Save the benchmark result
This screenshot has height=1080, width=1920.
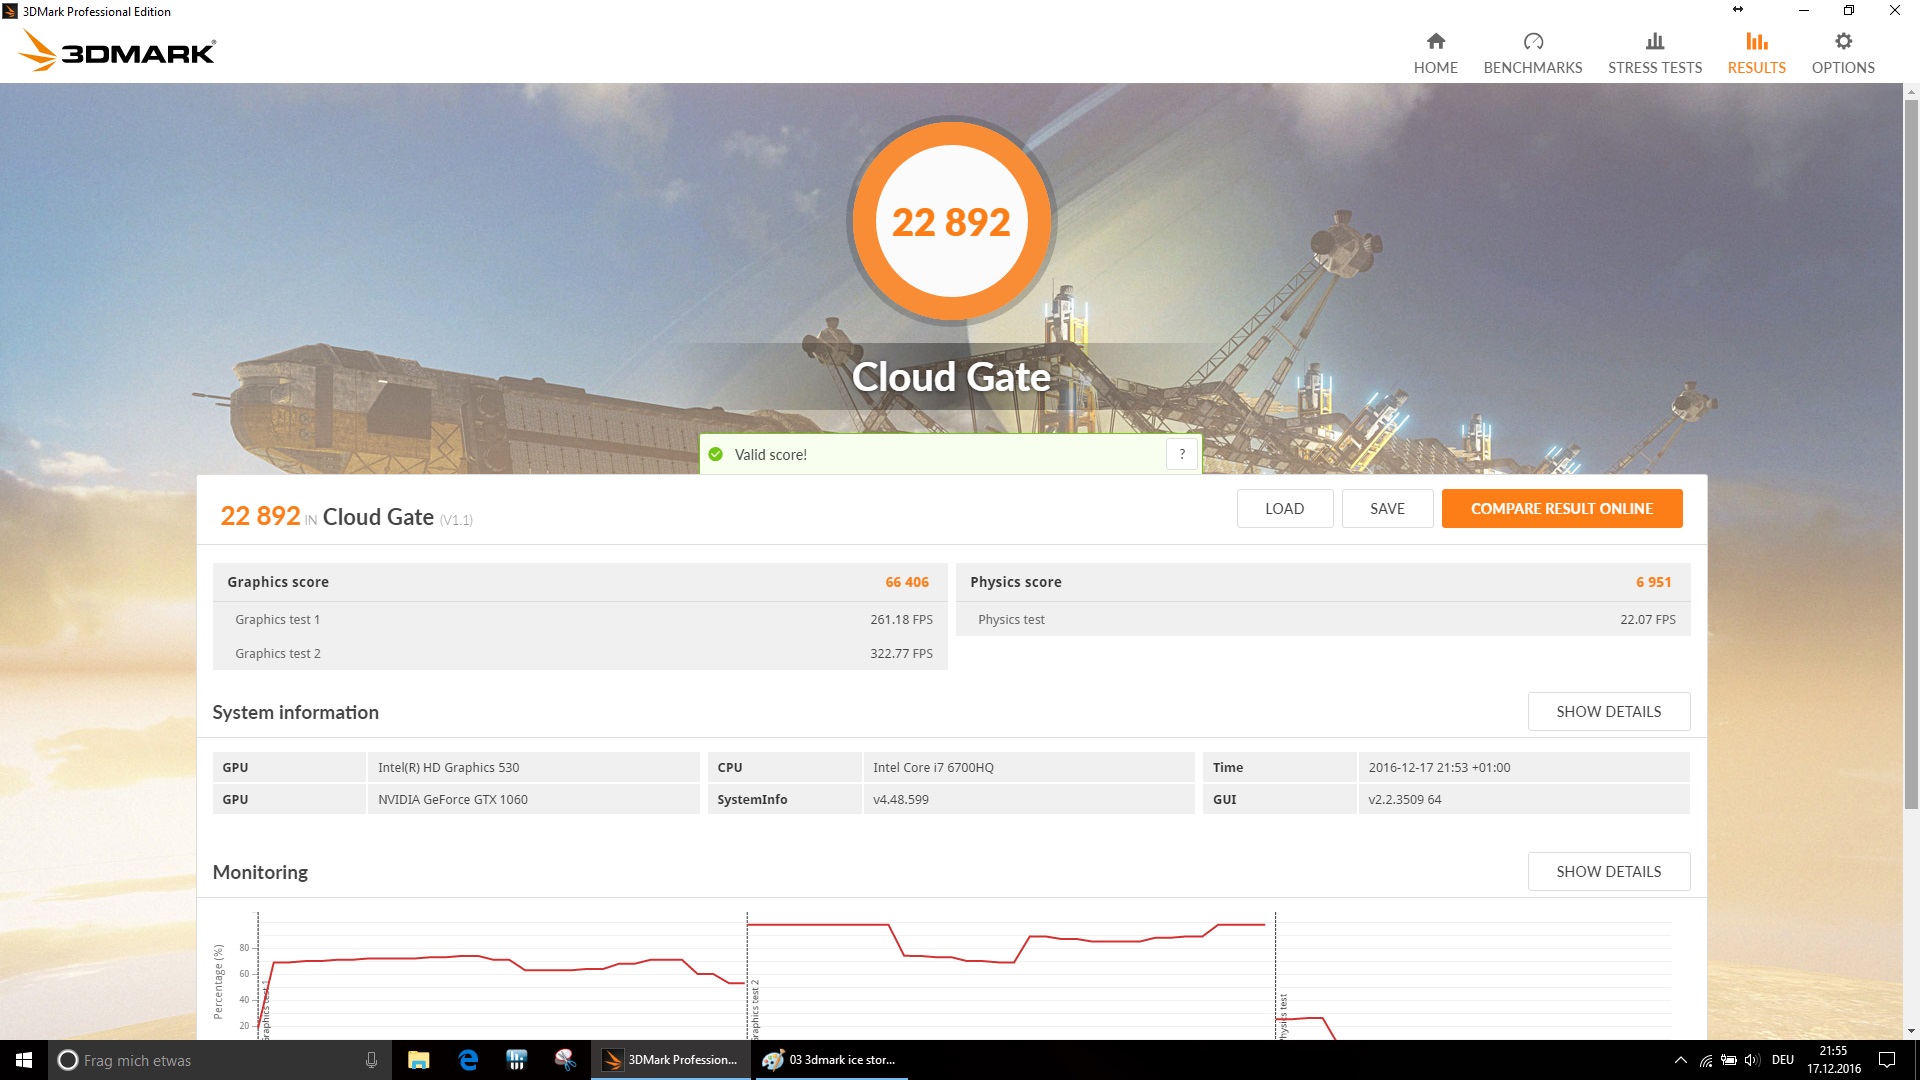click(x=1387, y=509)
